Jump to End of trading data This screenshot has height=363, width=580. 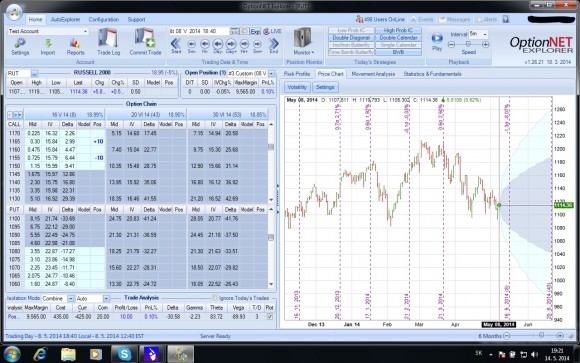pyautogui.click(x=274, y=45)
